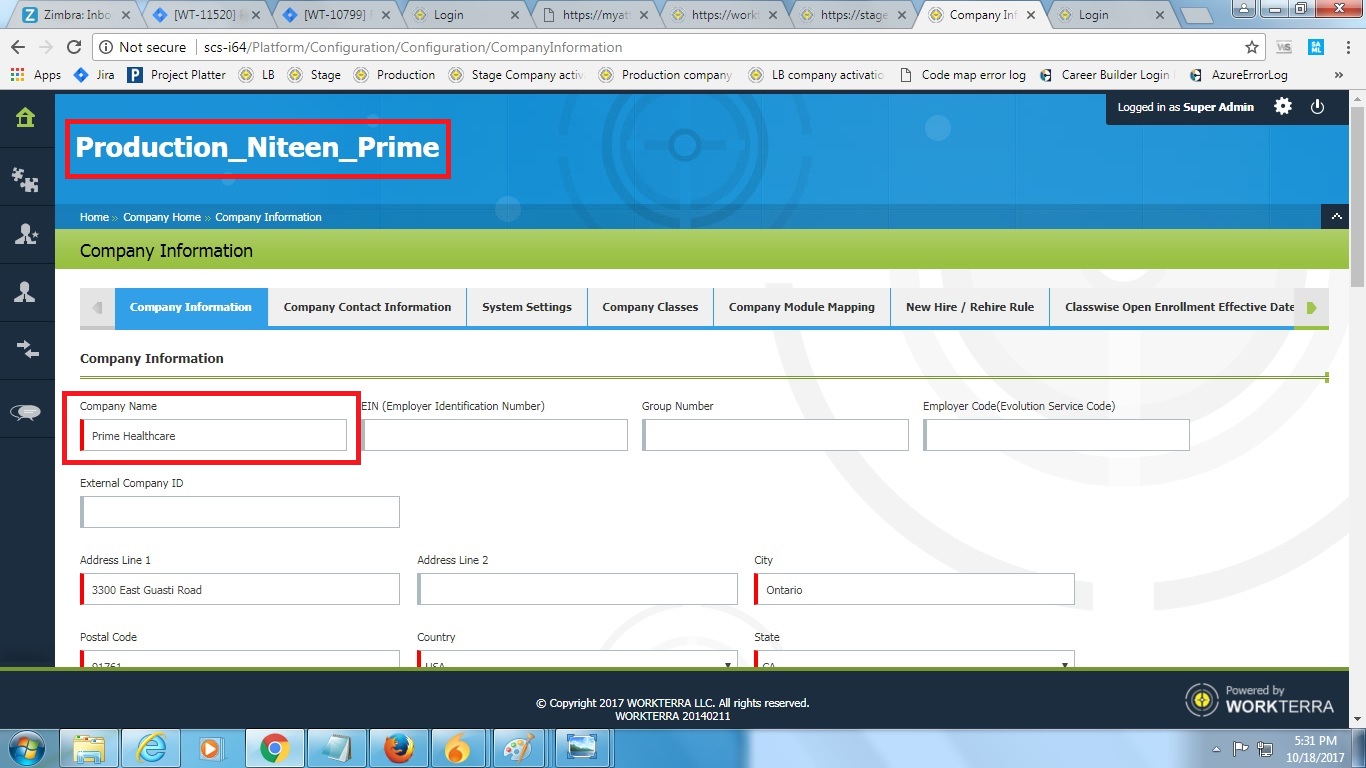Click the transfer arrows sidebar icon

(25, 349)
